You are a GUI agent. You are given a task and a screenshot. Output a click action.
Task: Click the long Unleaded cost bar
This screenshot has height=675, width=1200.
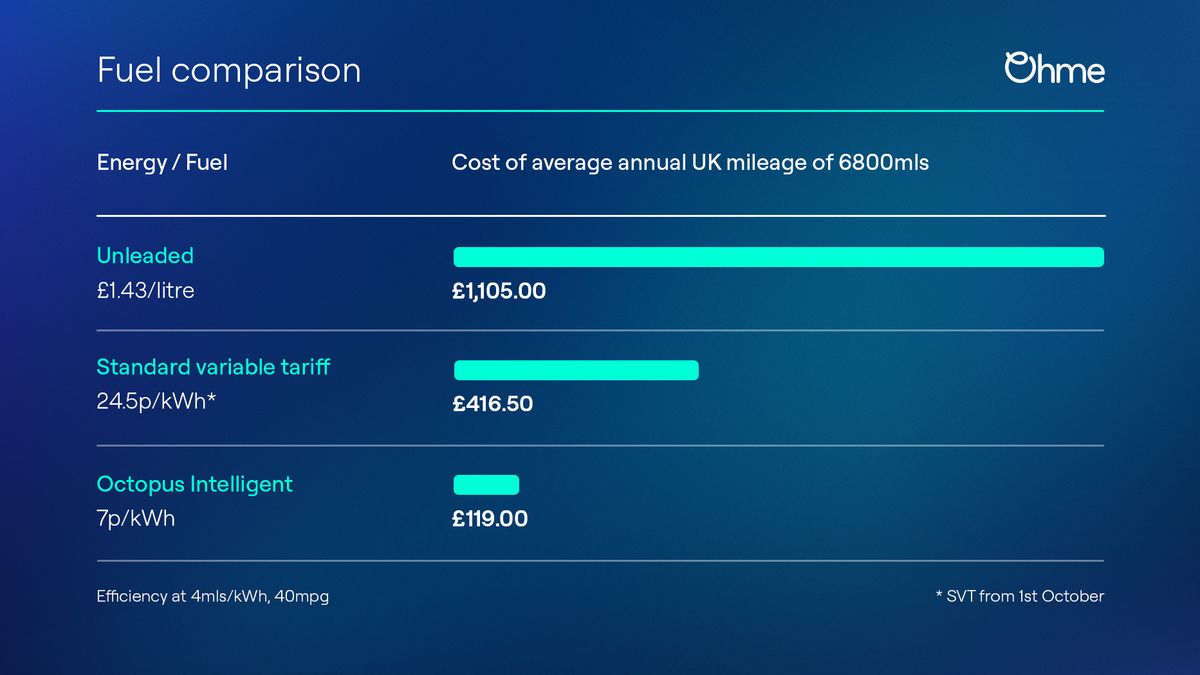click(x=778, y=257)
